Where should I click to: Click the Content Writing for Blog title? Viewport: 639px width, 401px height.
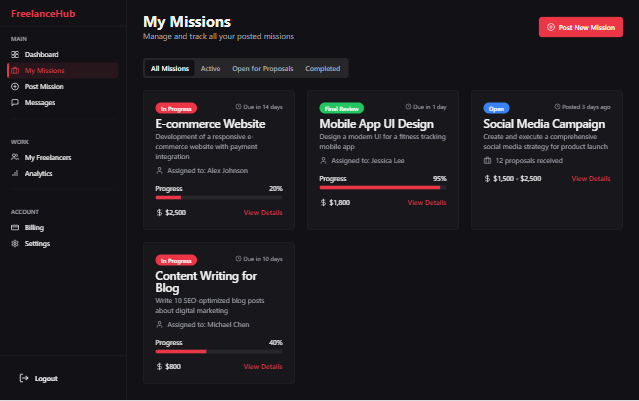coord(206,282)
